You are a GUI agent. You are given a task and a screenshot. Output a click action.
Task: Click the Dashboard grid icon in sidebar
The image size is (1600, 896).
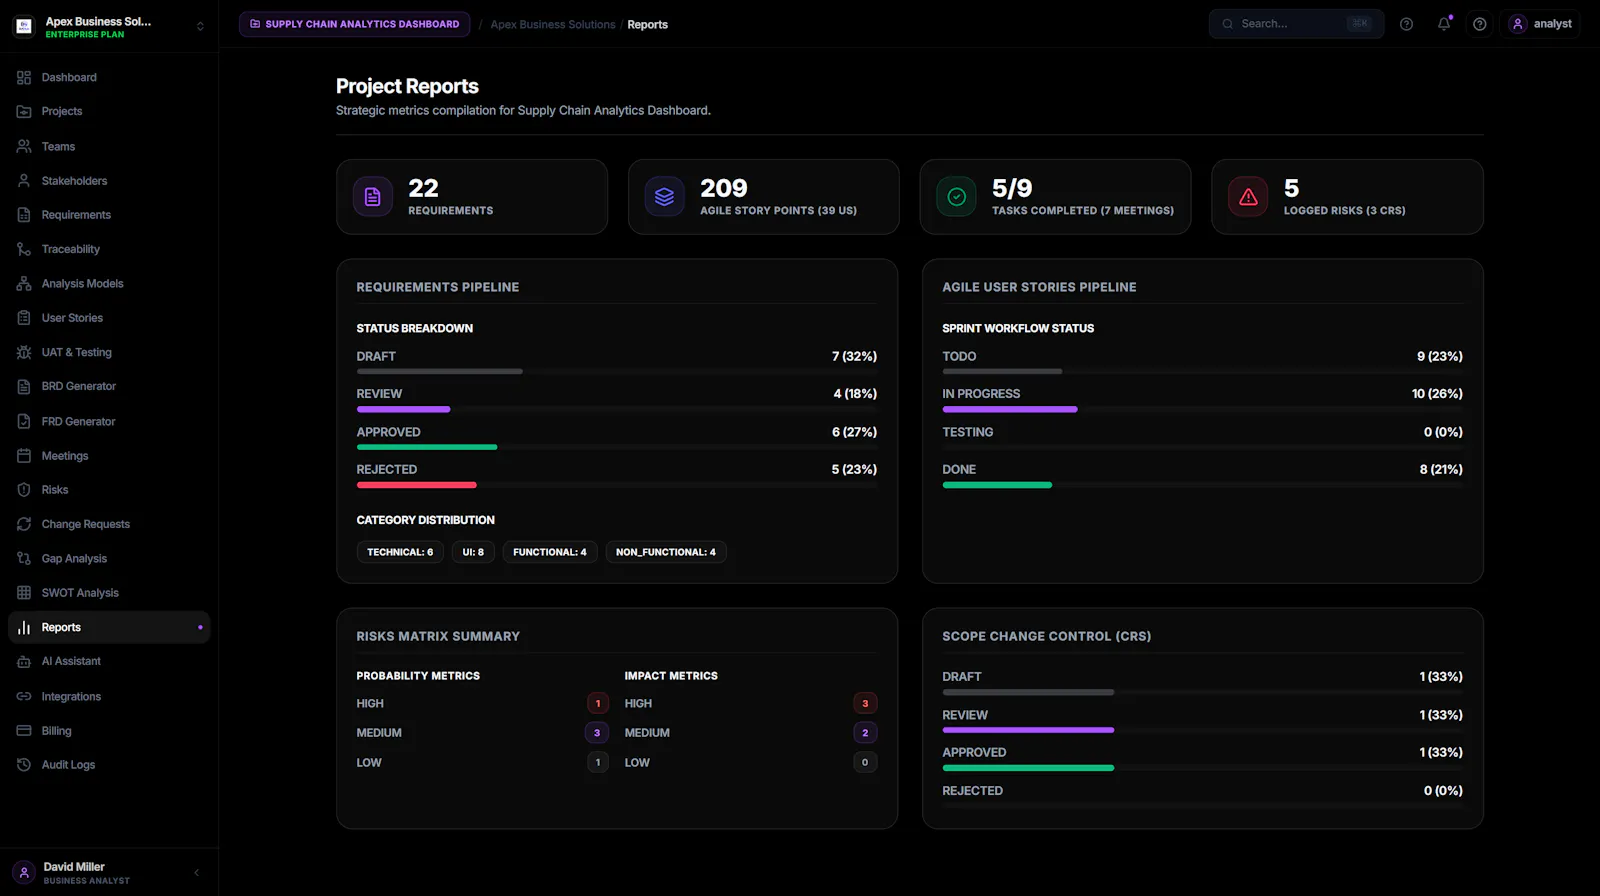(24, 77)
